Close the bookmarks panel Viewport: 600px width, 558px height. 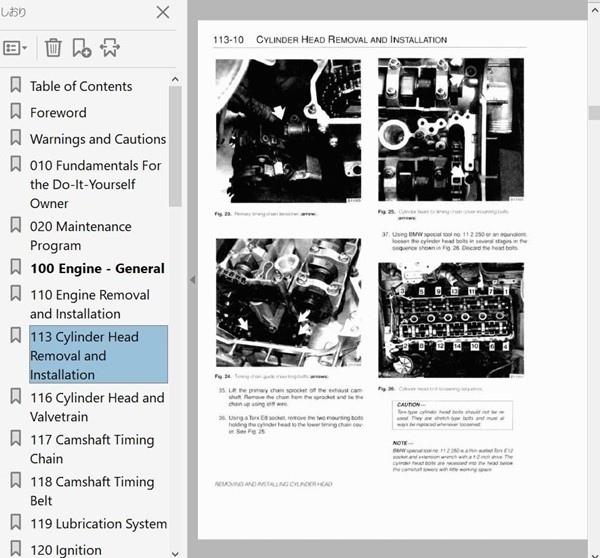click(163, 12)
